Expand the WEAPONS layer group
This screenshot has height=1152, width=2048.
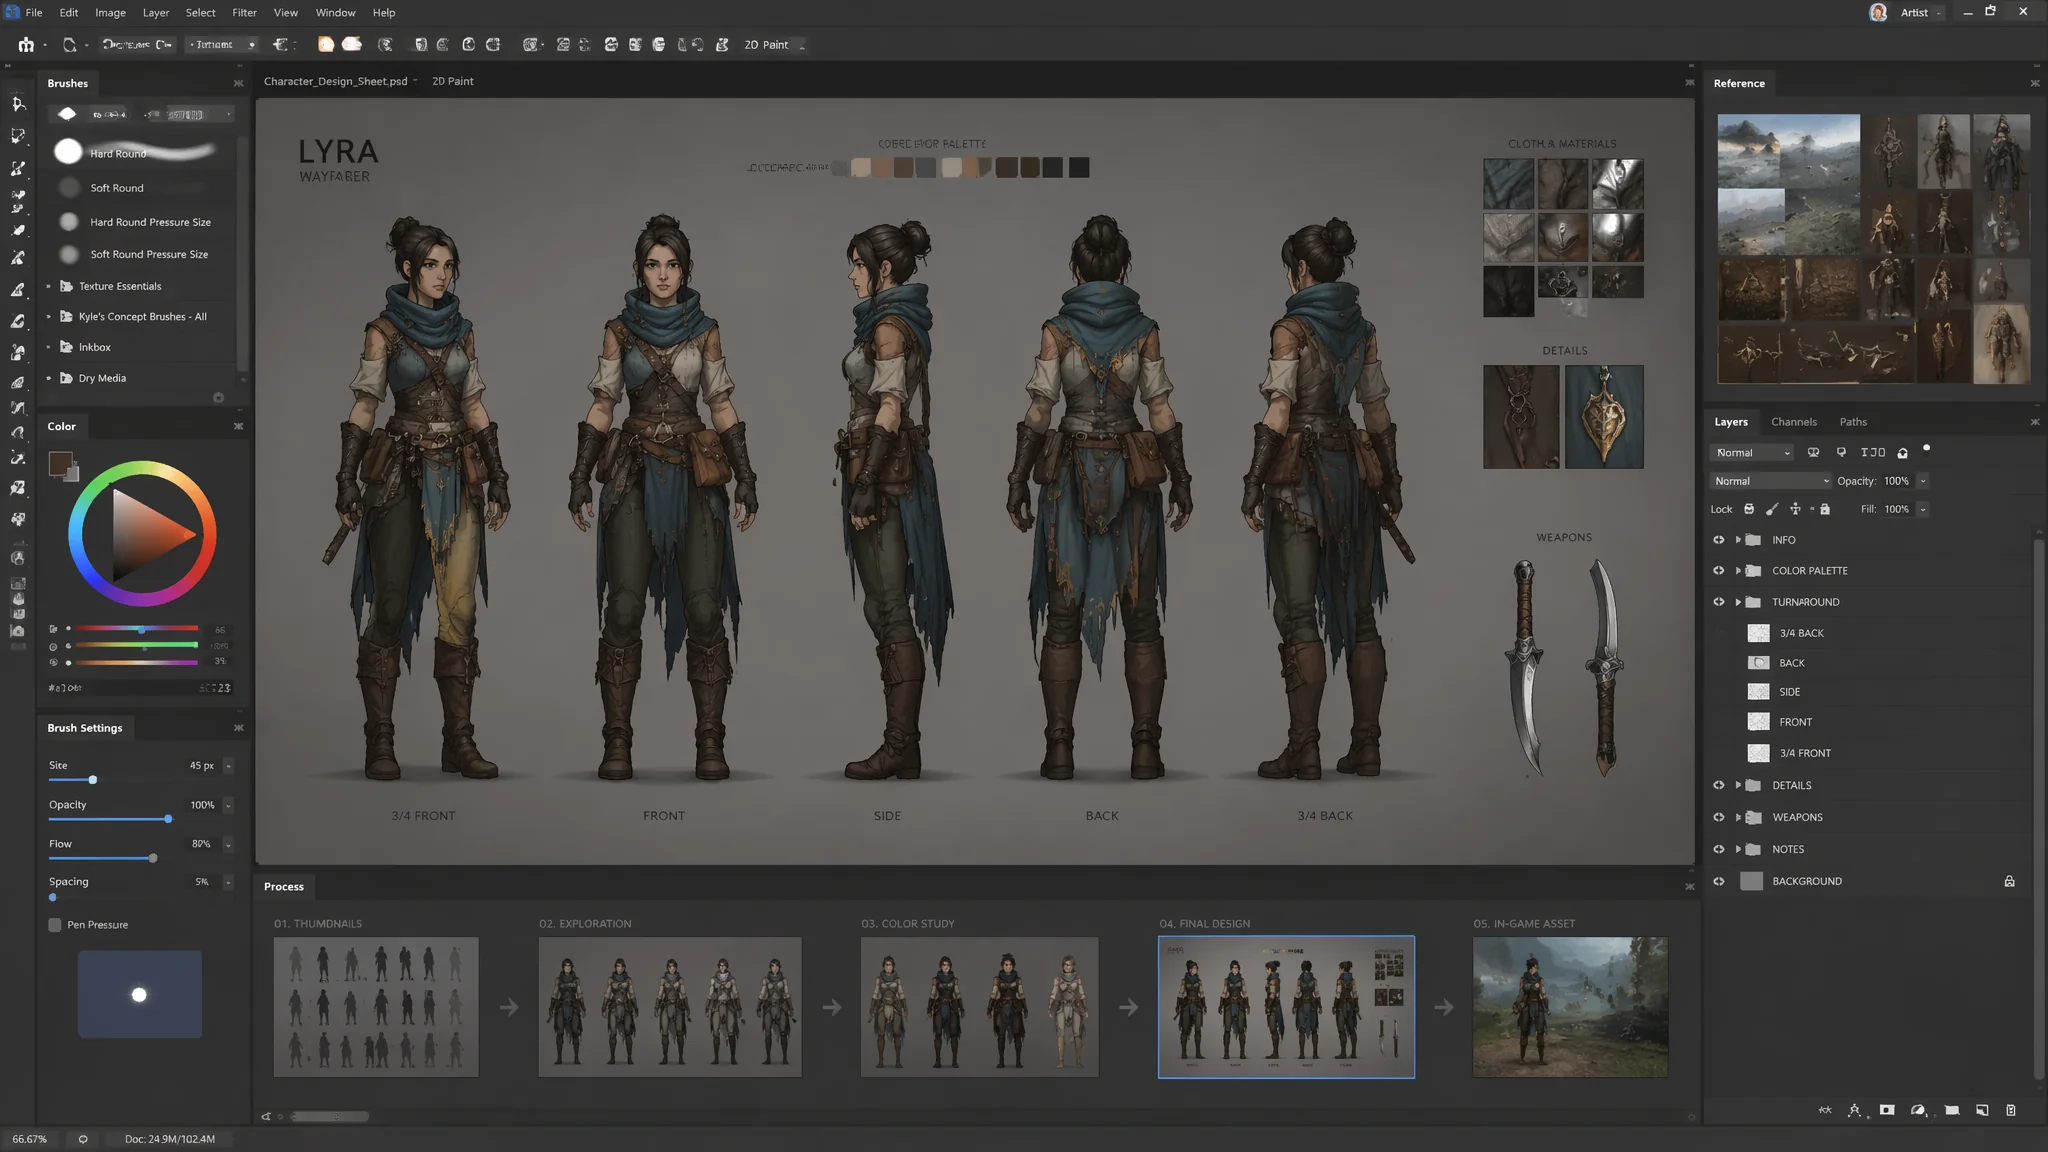pyautogui.click(x=1738, y=817)
